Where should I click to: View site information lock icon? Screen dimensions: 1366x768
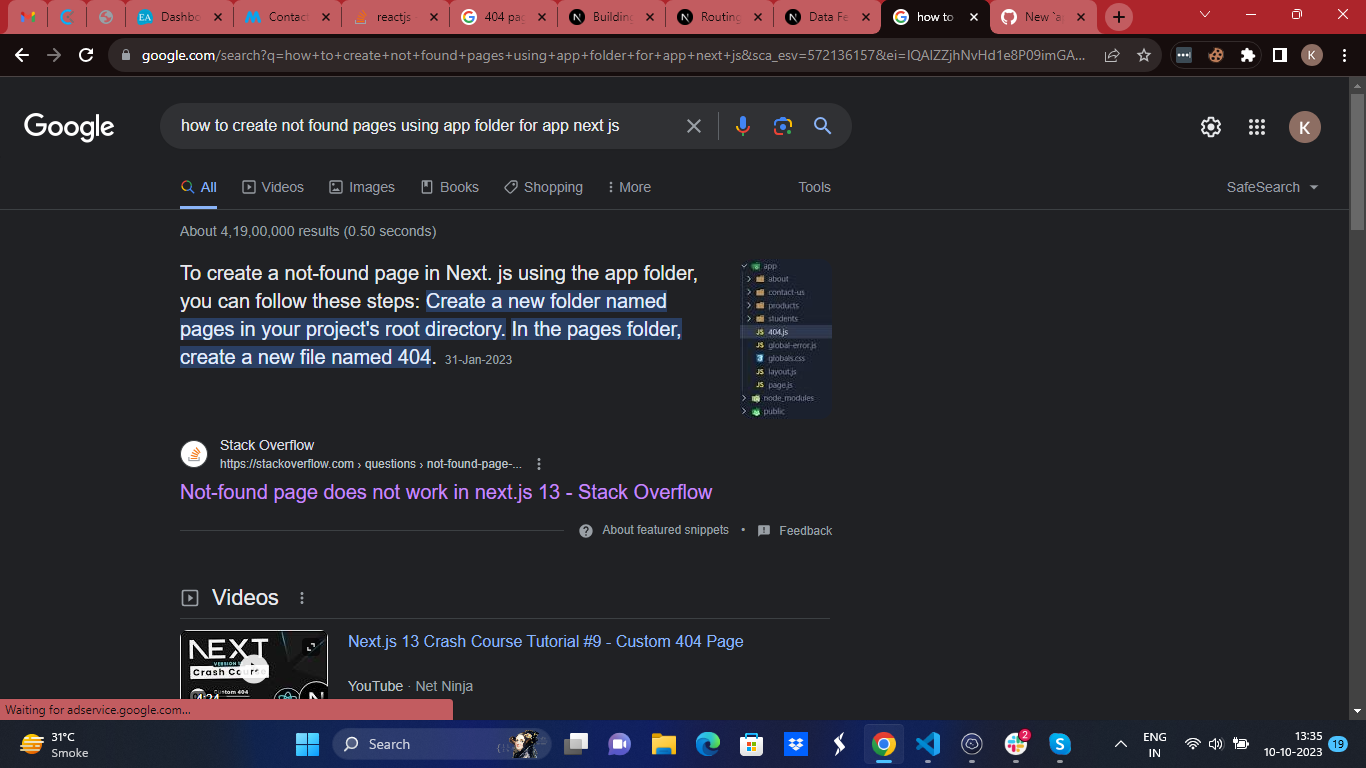125,56
